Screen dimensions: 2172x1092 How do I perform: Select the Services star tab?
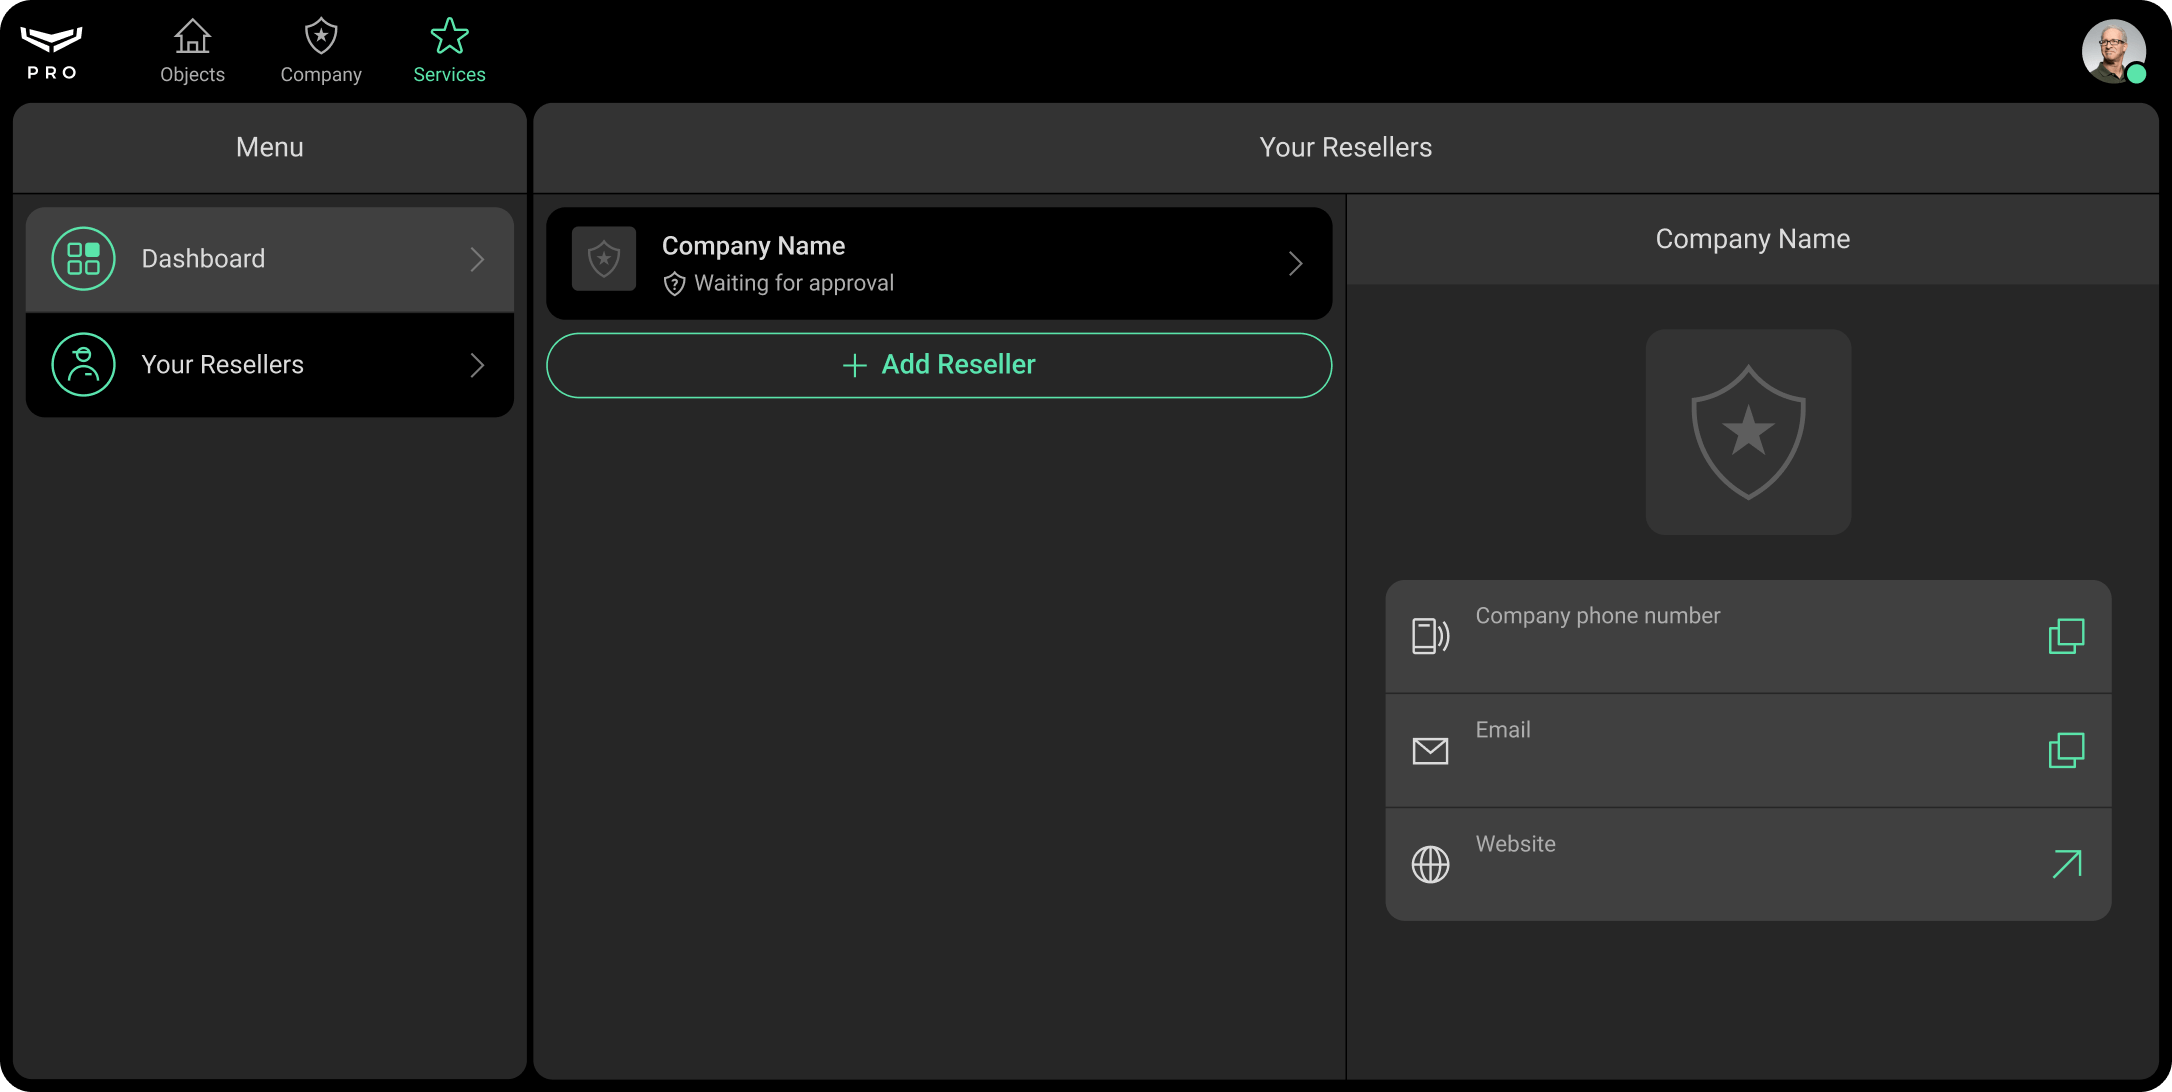click(x=449, y=51)
